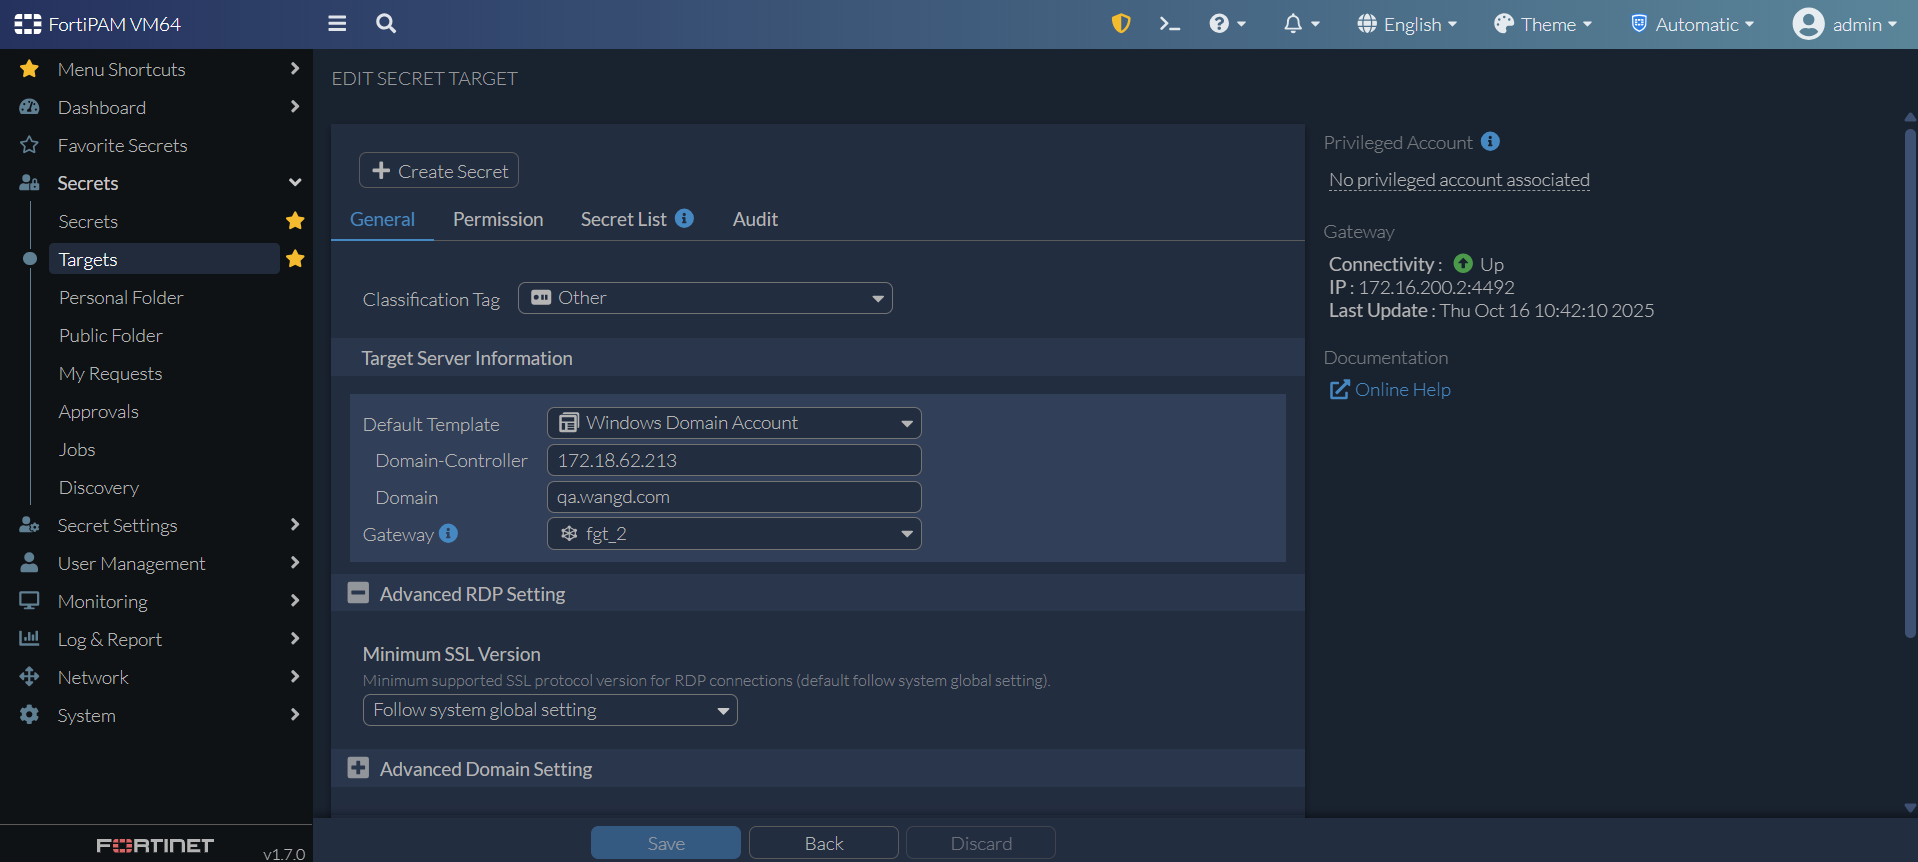Open the Gateway fgt_2 dropdown
Viewport: 1918px width, 862px height.
pyautogui.click(x=734, y=534)
